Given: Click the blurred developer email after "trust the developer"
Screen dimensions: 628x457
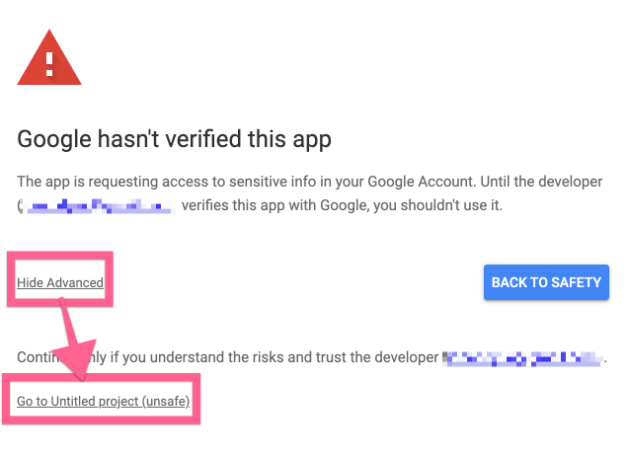Looking at the screenshot, I should point(524,356).
